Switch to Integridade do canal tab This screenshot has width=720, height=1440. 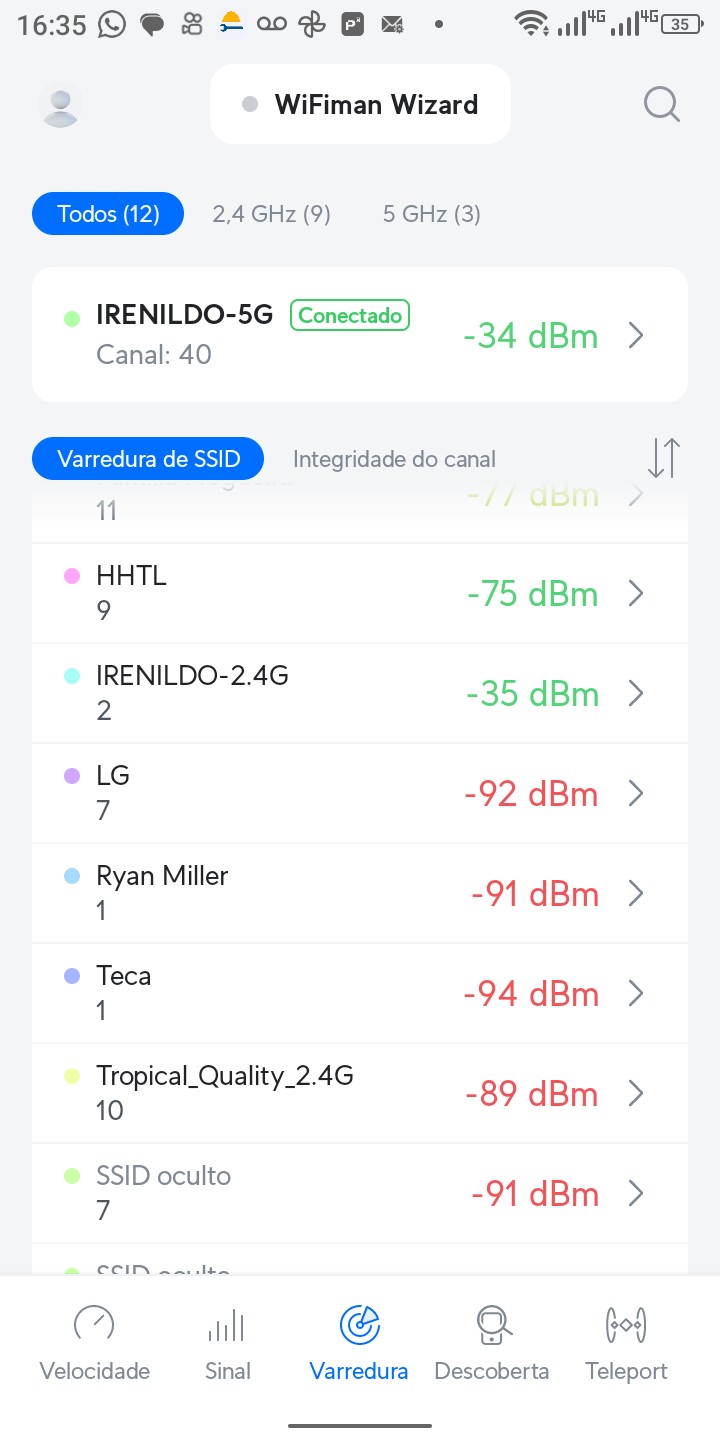pyautogui.click(x=394, y=459)
